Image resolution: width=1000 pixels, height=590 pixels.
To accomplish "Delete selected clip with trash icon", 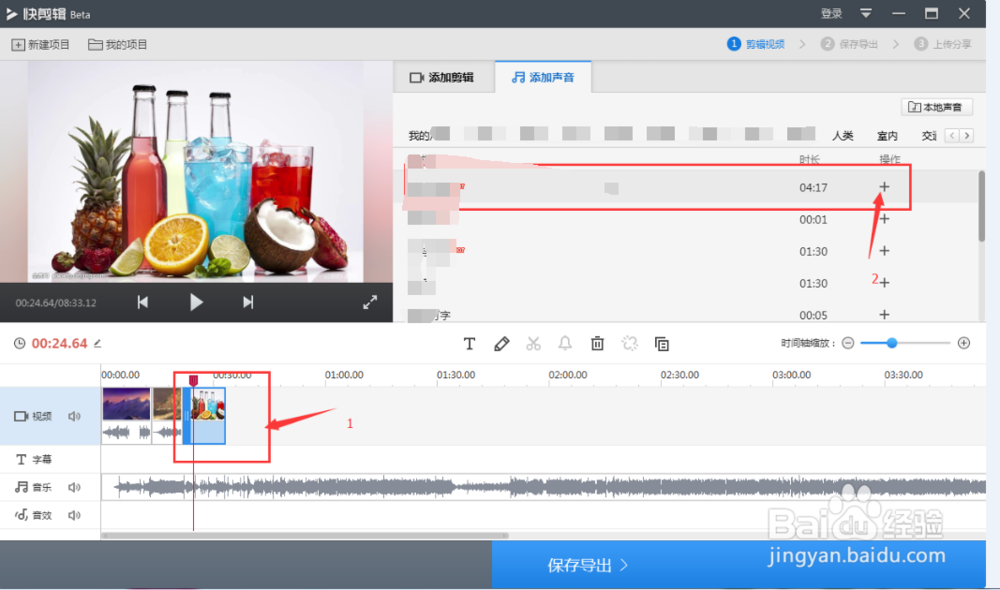I will [x=597, y=344].
